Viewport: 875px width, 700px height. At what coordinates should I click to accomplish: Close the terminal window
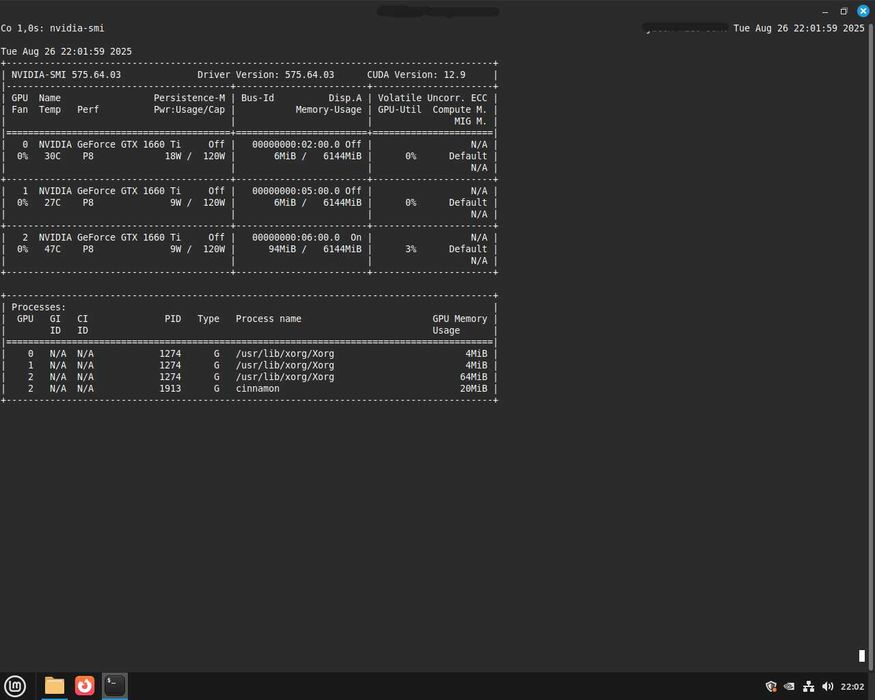click(x=863, y=11)
